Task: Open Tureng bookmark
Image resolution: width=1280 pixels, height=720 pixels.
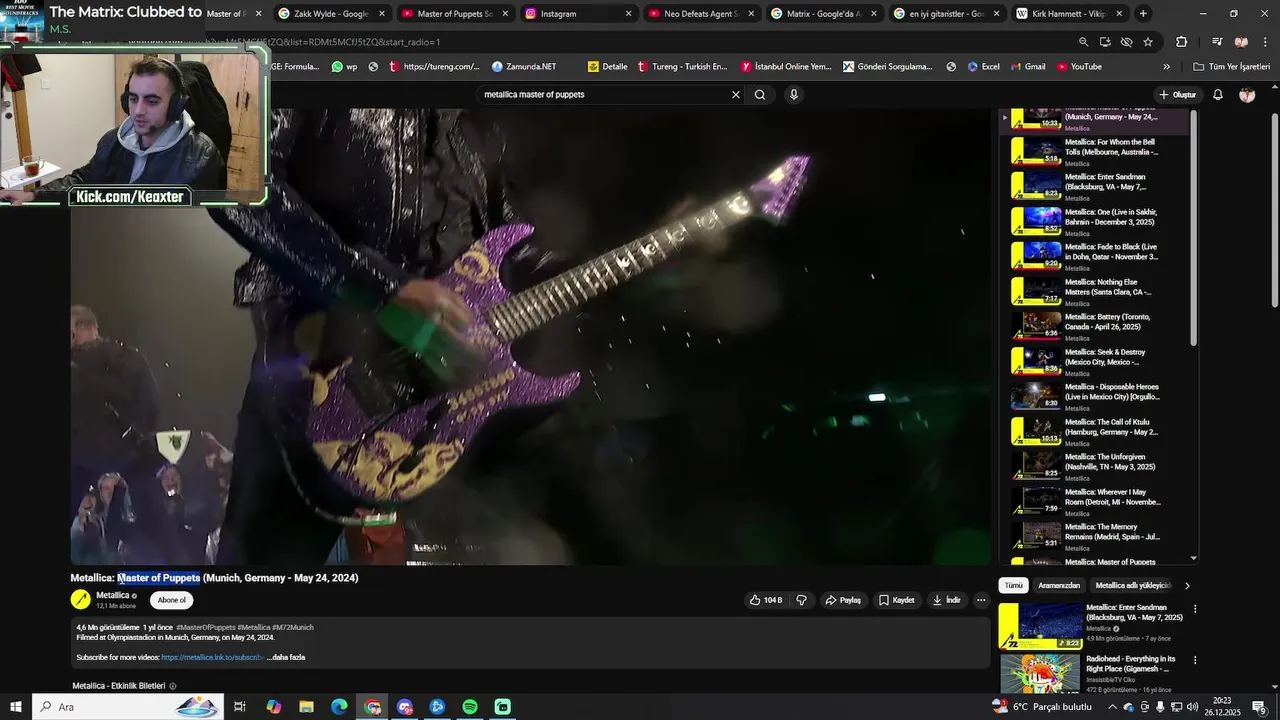Action: click(682, 67)
